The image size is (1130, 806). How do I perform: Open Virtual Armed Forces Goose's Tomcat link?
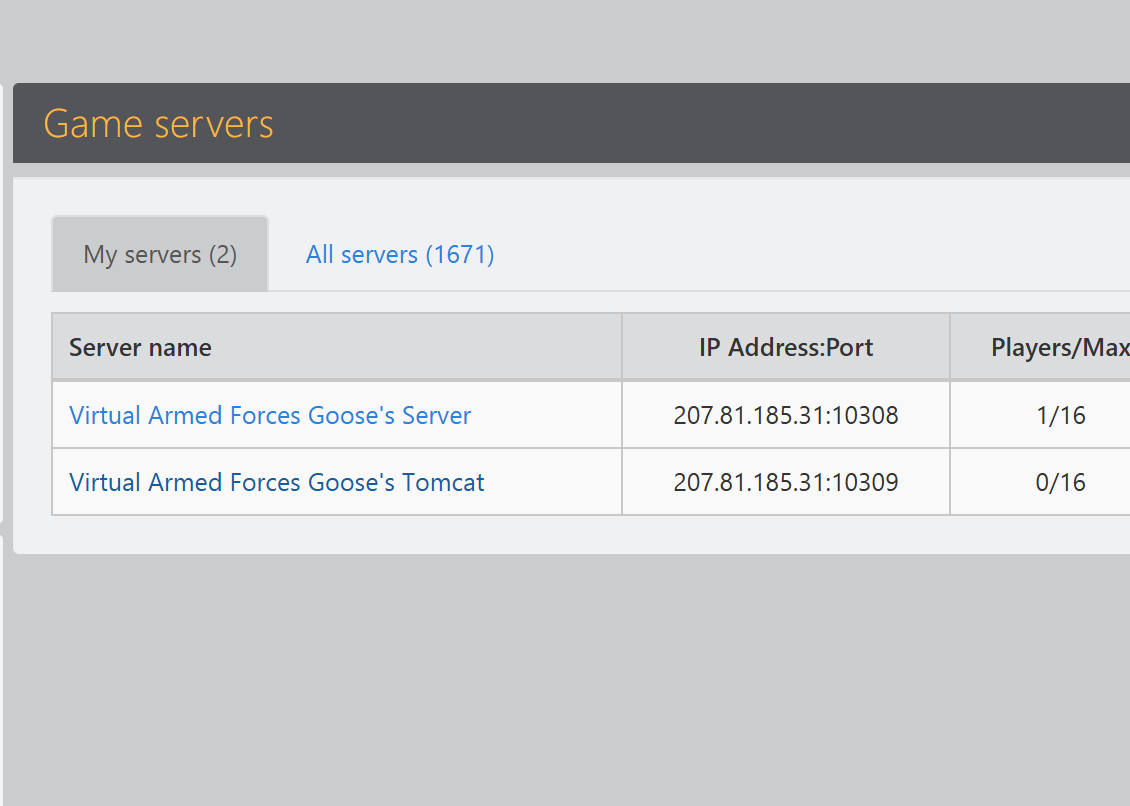click(x=277, y=482)
